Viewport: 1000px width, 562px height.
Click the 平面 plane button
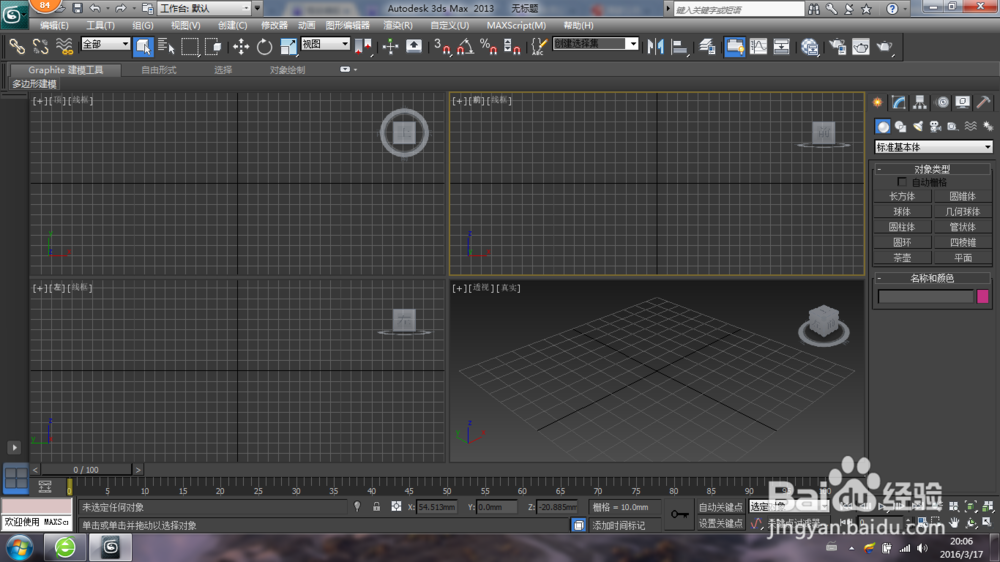tap(962, 258)
